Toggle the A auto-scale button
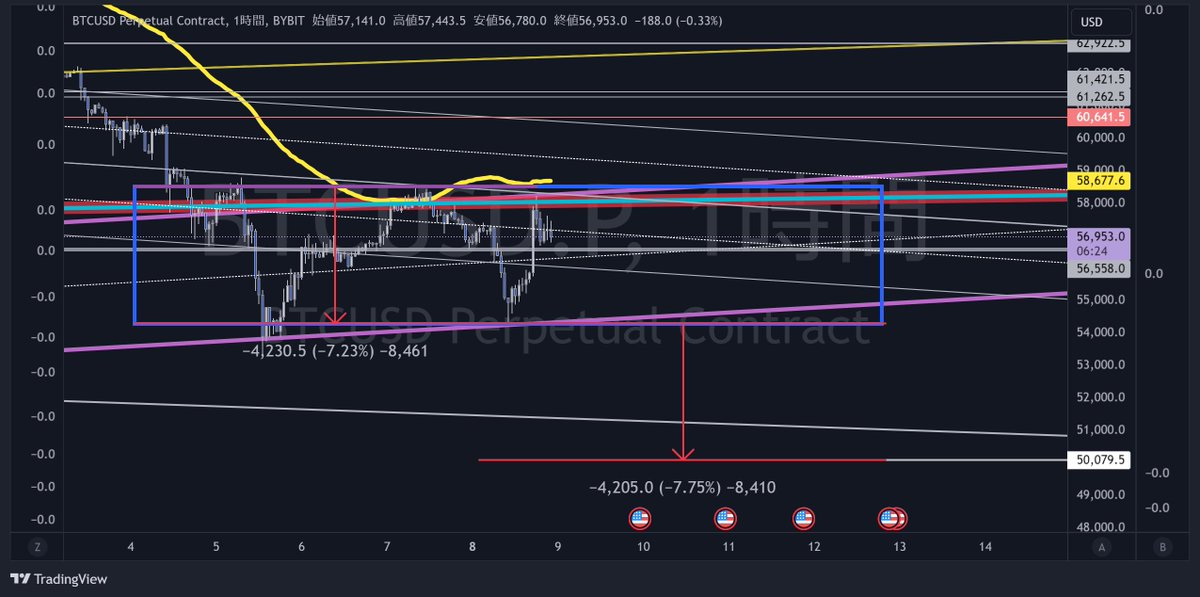 pos(1101,547)
